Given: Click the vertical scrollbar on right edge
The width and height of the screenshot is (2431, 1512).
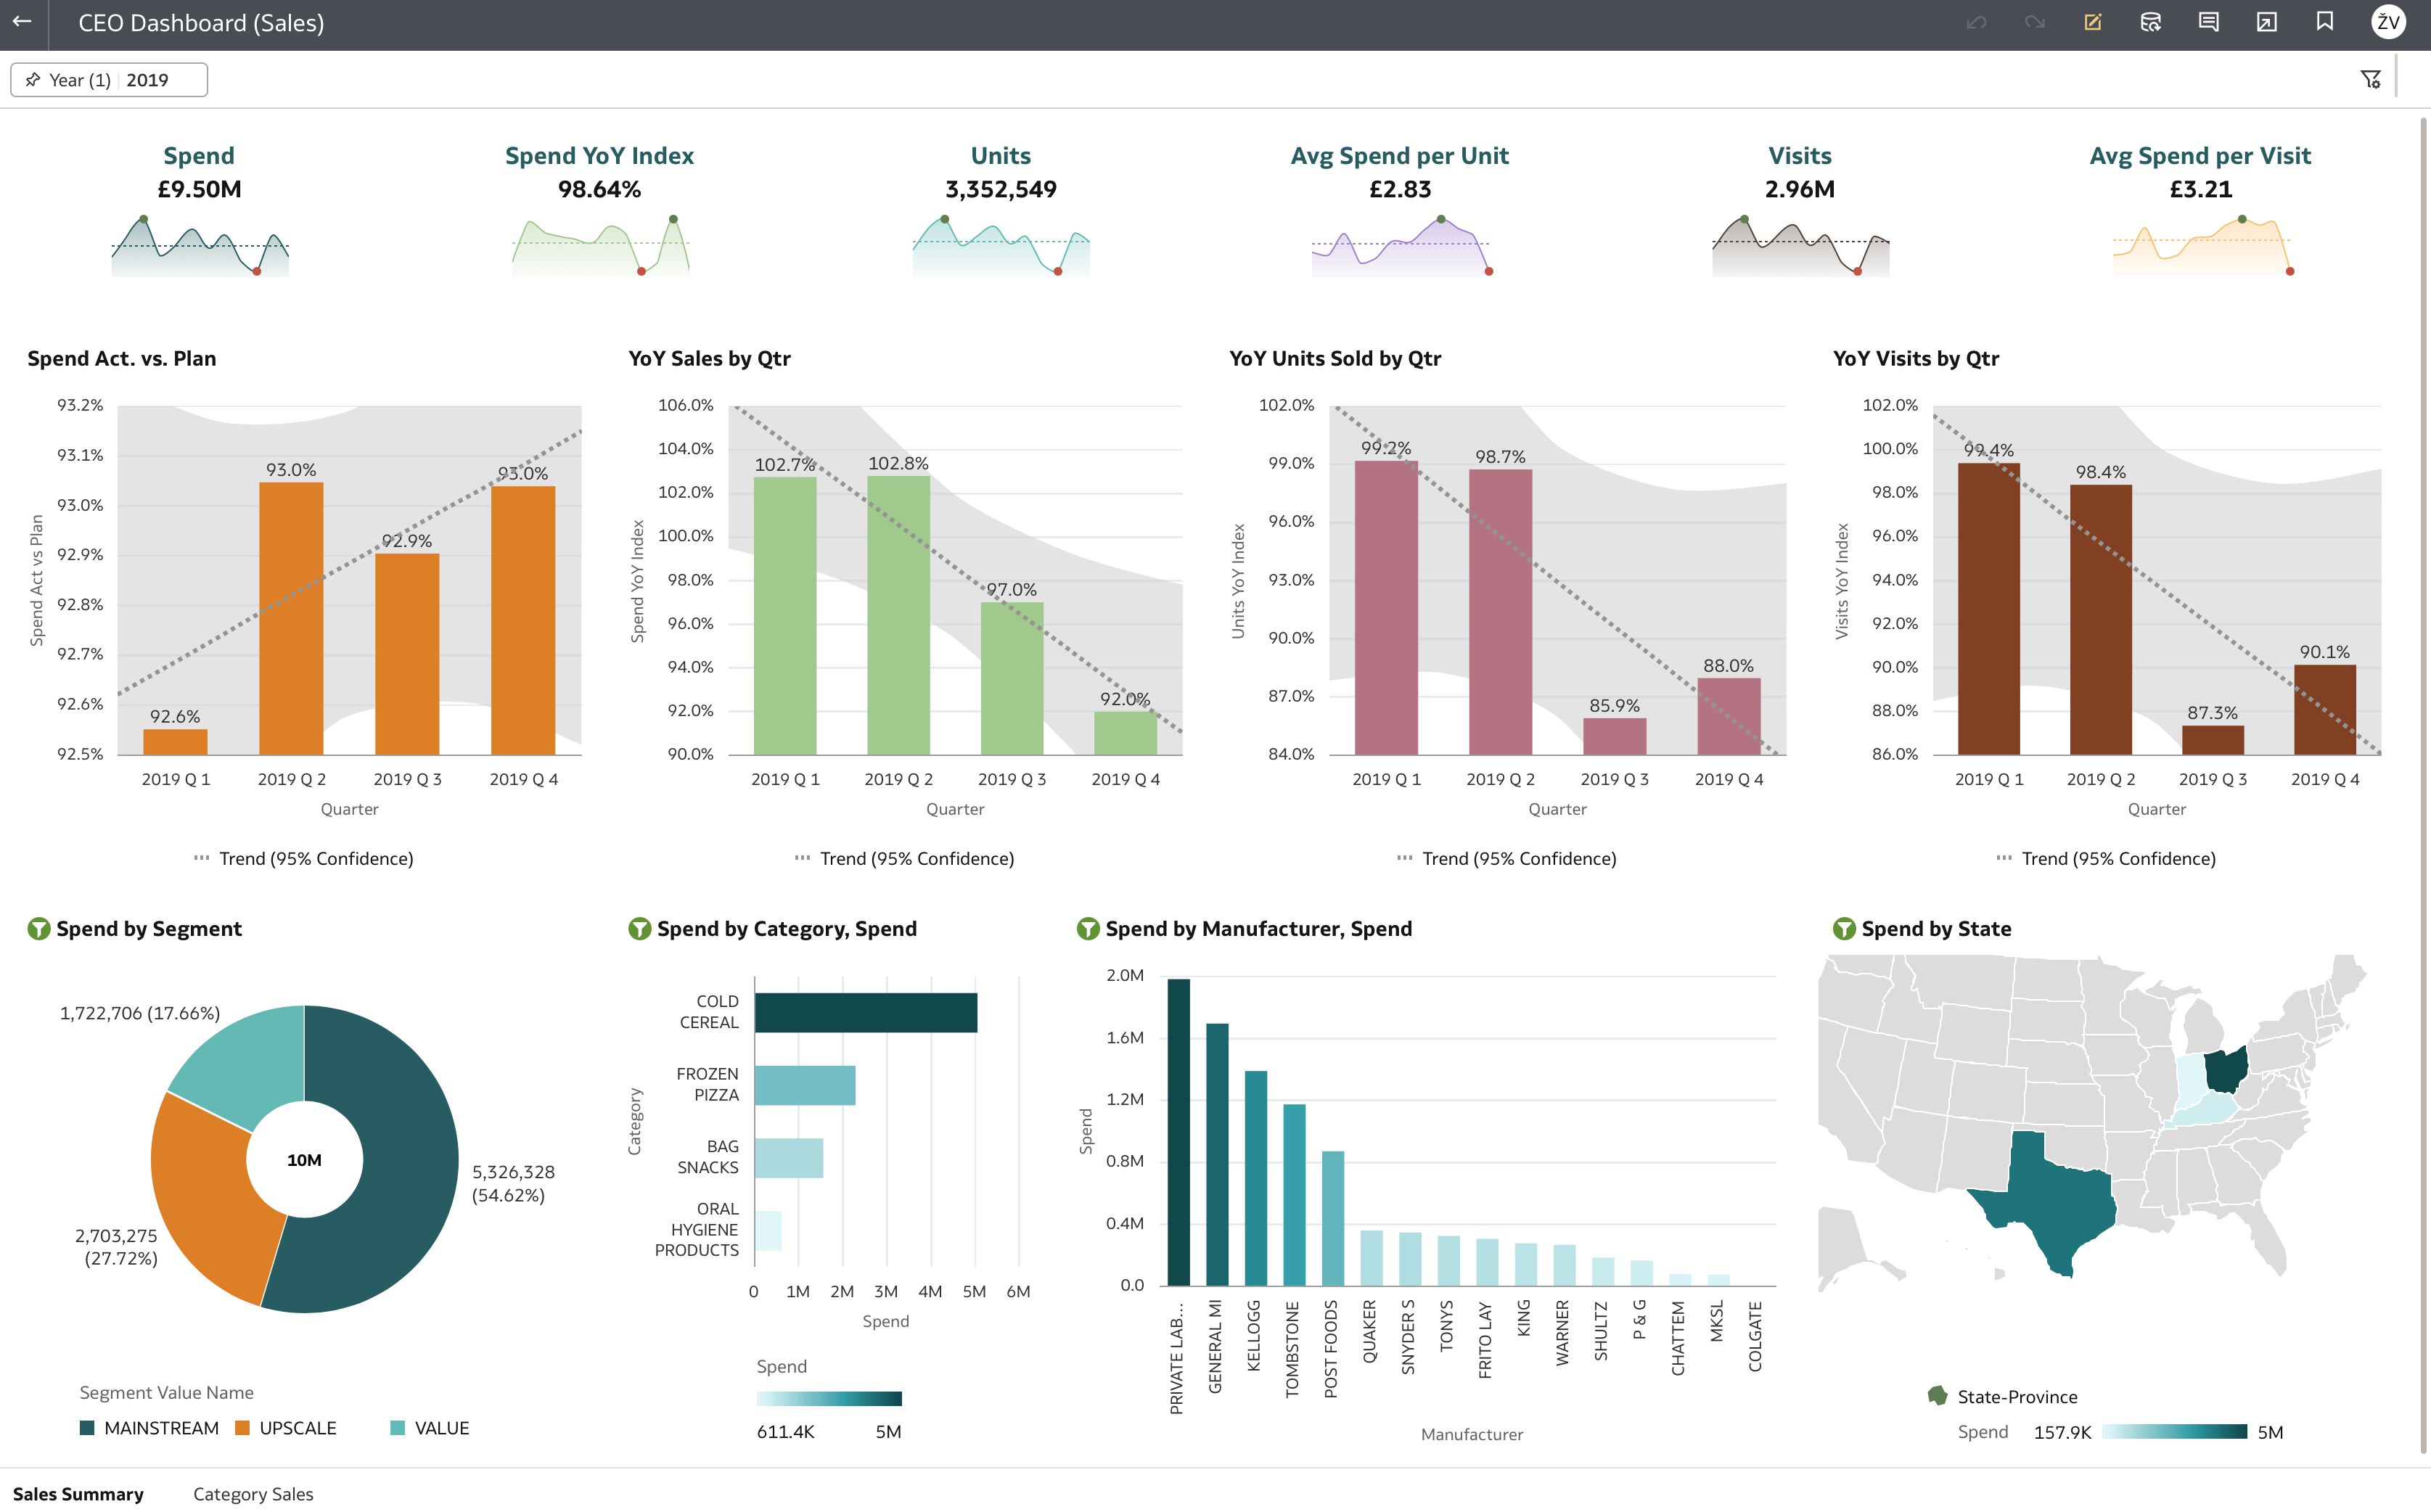Looking at the screenshot, I should pos(2423,785).
